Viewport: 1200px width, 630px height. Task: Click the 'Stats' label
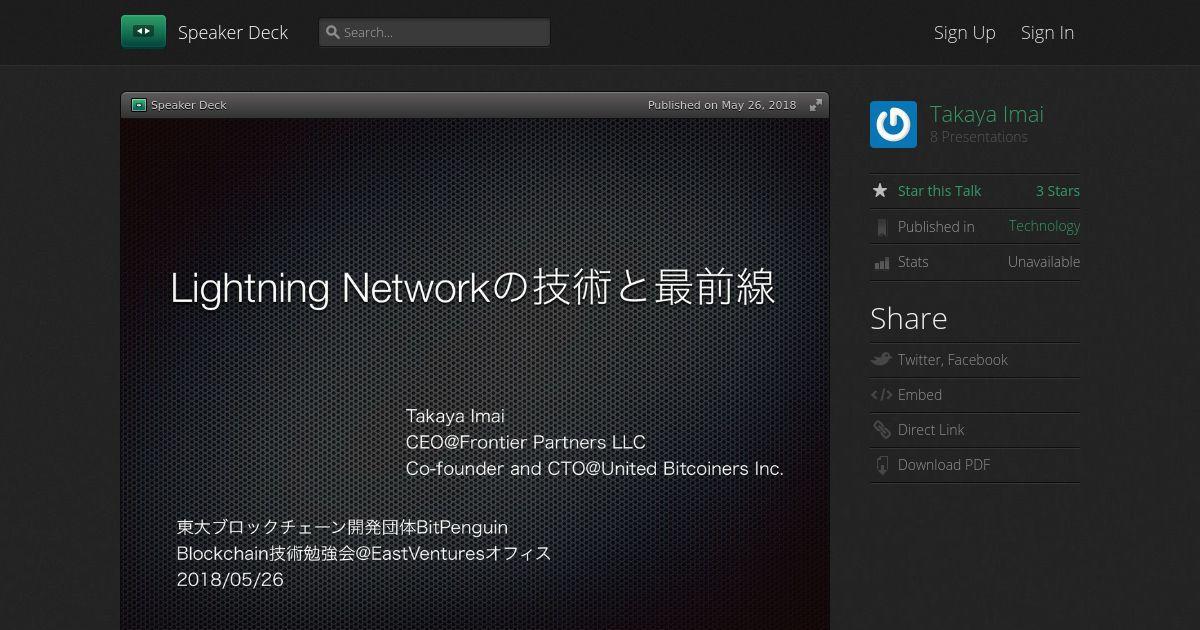(913, 262)
